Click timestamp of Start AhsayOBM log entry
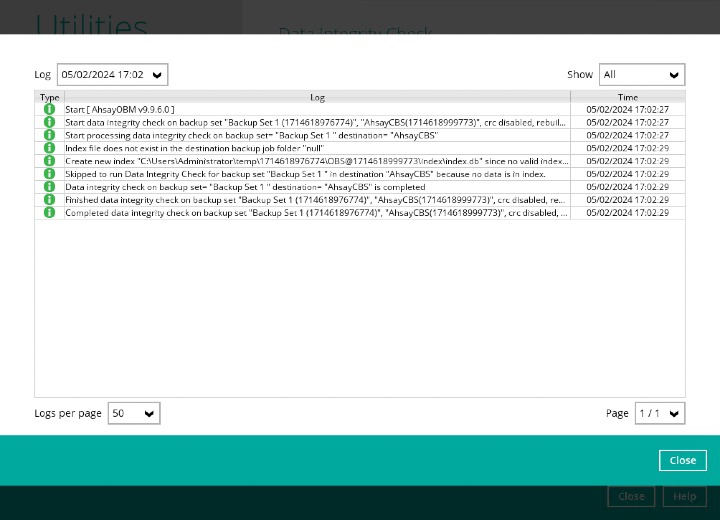Screen dimensions: 720x520 (x=627, y=109)
